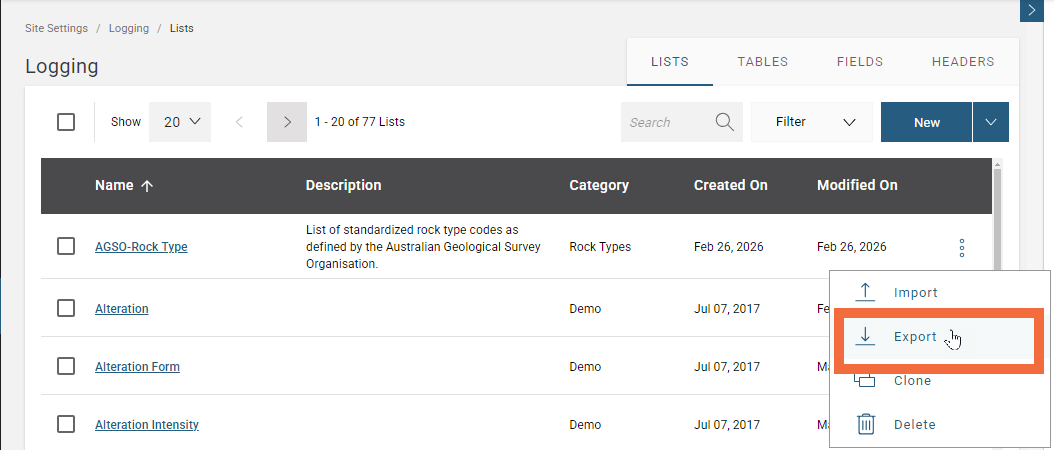
Task: Click the New button
Action: (x=926, y=122)
